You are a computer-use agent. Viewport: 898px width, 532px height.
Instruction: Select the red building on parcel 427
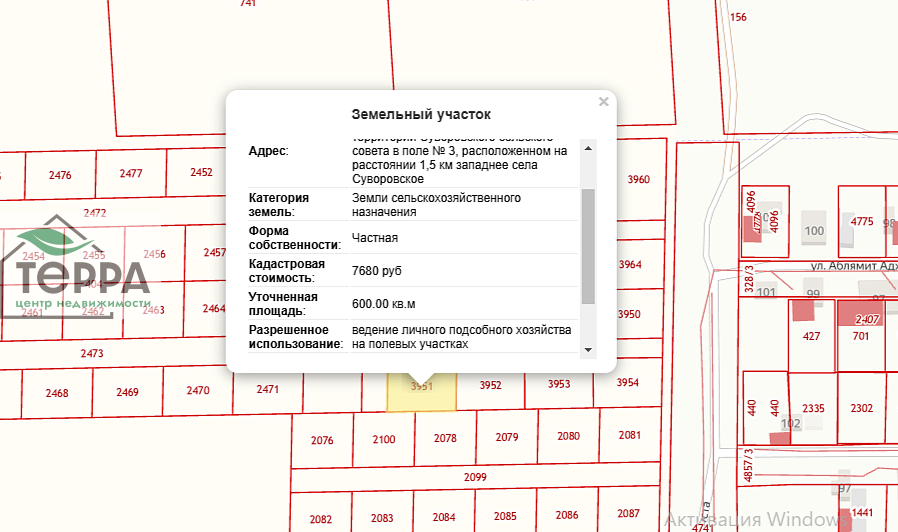click(x=803, y=310)
